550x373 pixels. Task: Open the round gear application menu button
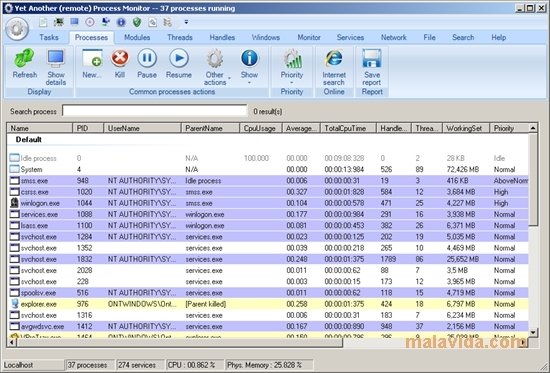point(17,29)
